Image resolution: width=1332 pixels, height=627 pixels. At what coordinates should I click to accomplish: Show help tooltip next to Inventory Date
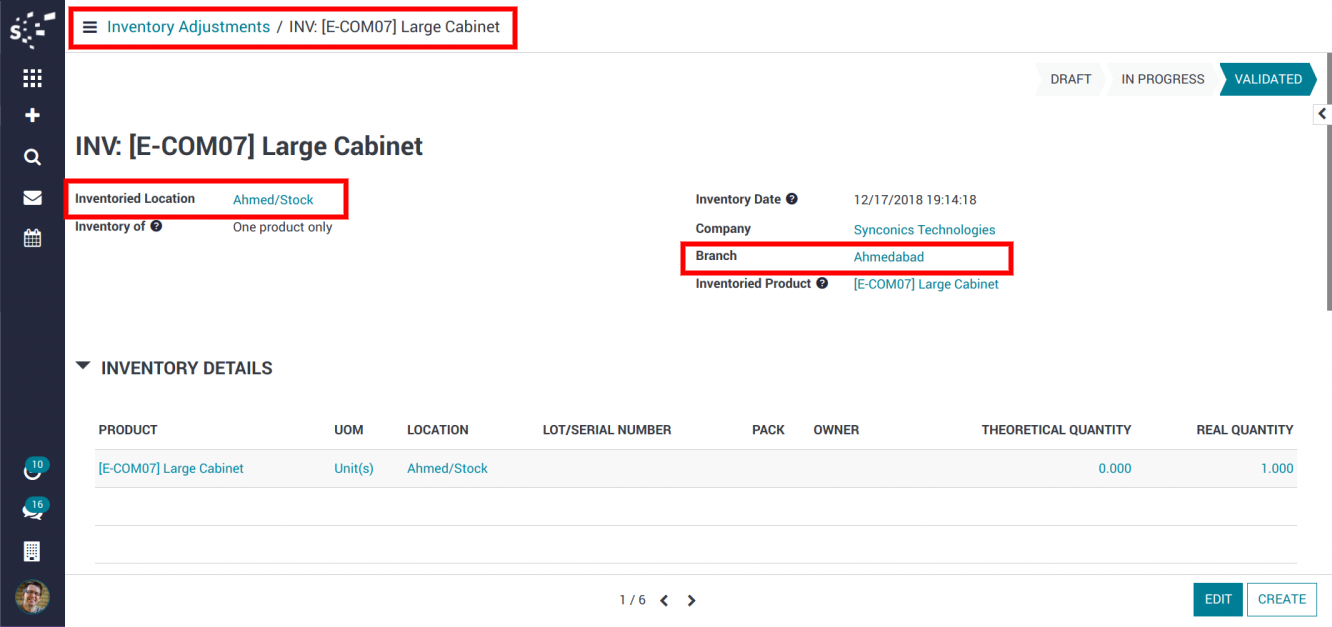(792, 199)
